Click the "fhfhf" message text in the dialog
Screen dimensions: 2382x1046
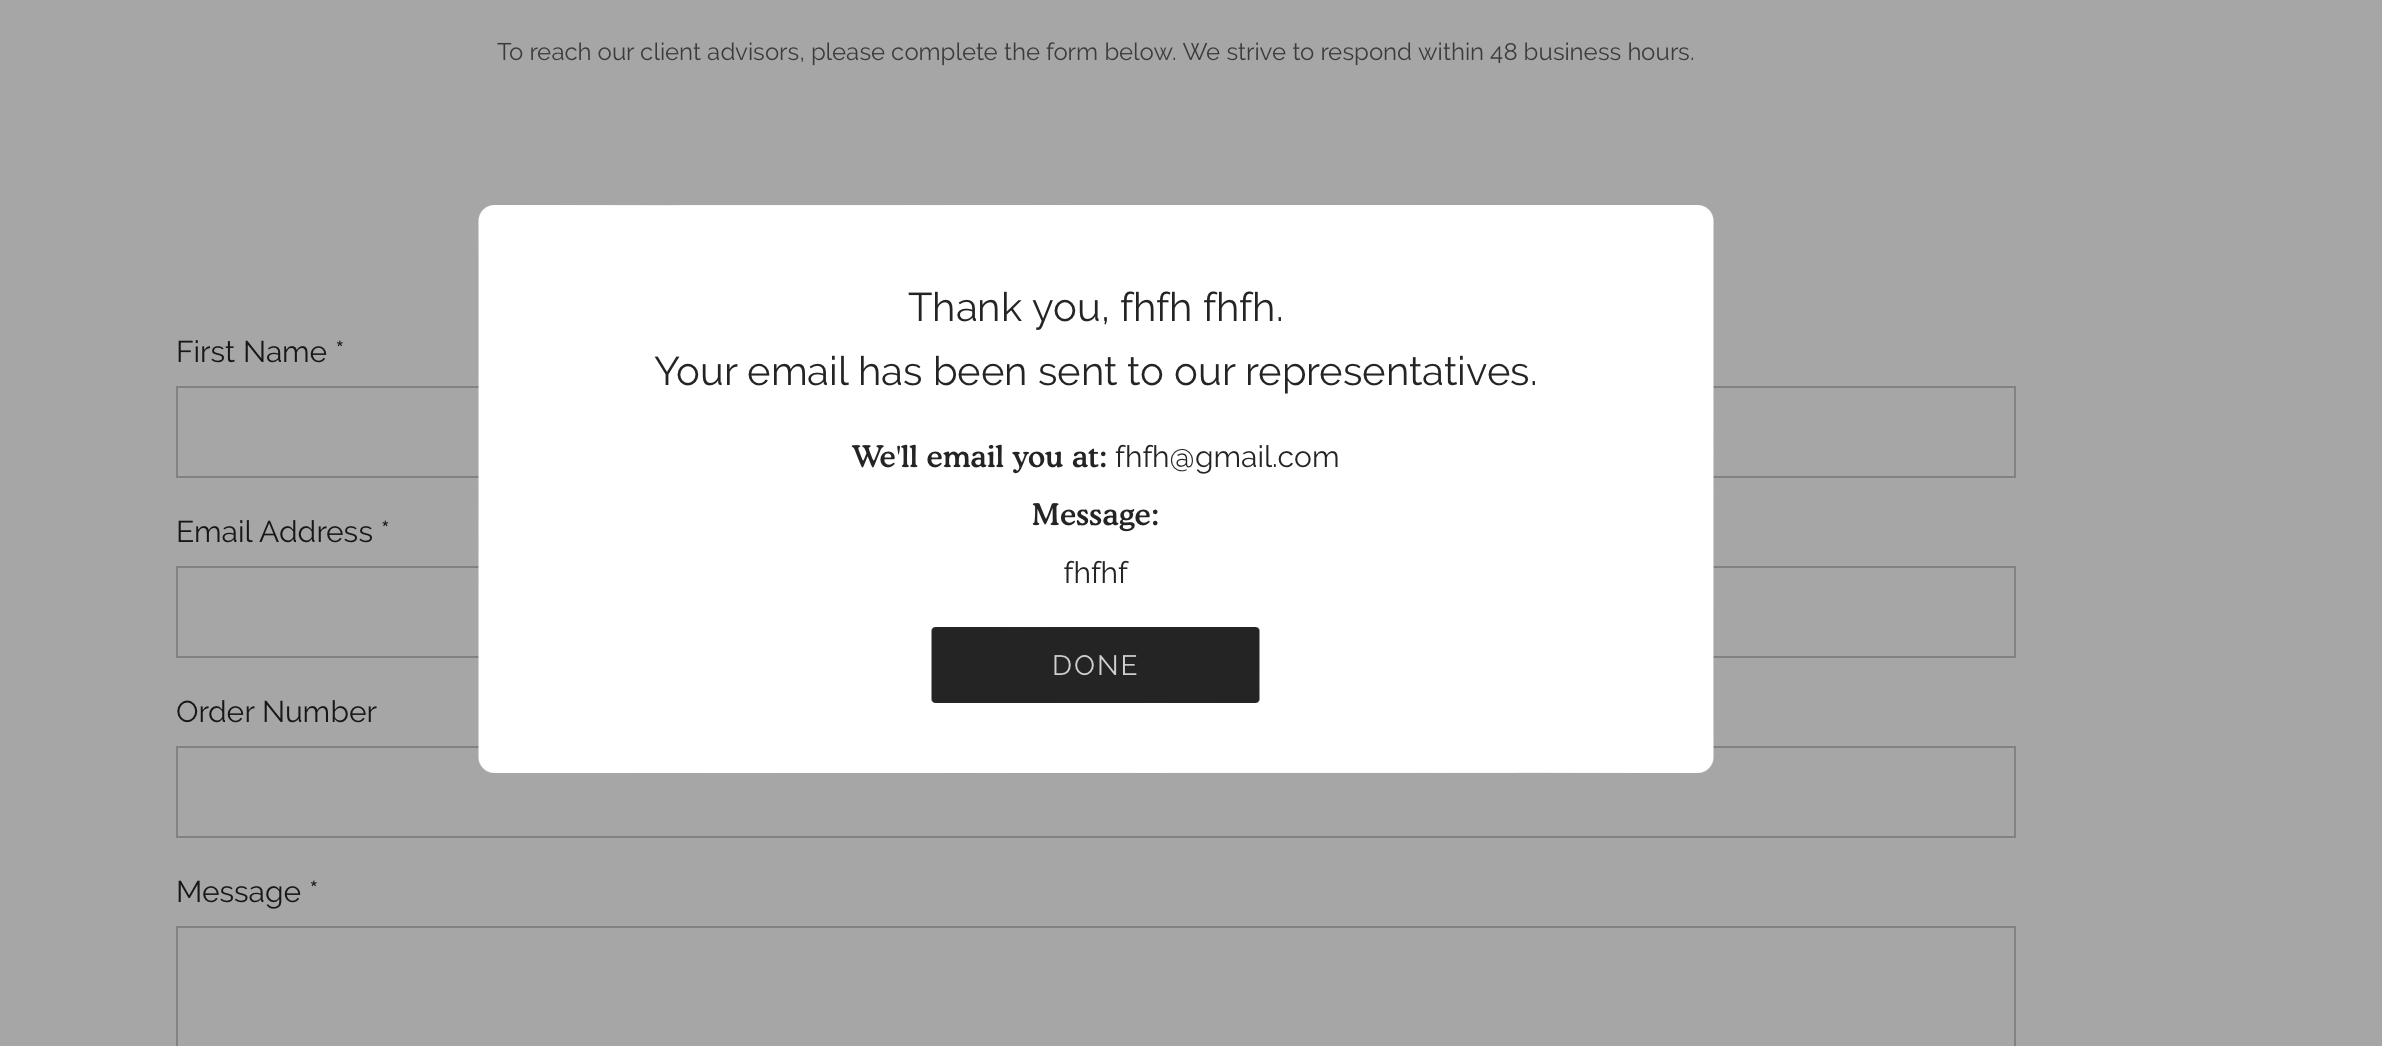1095,573
